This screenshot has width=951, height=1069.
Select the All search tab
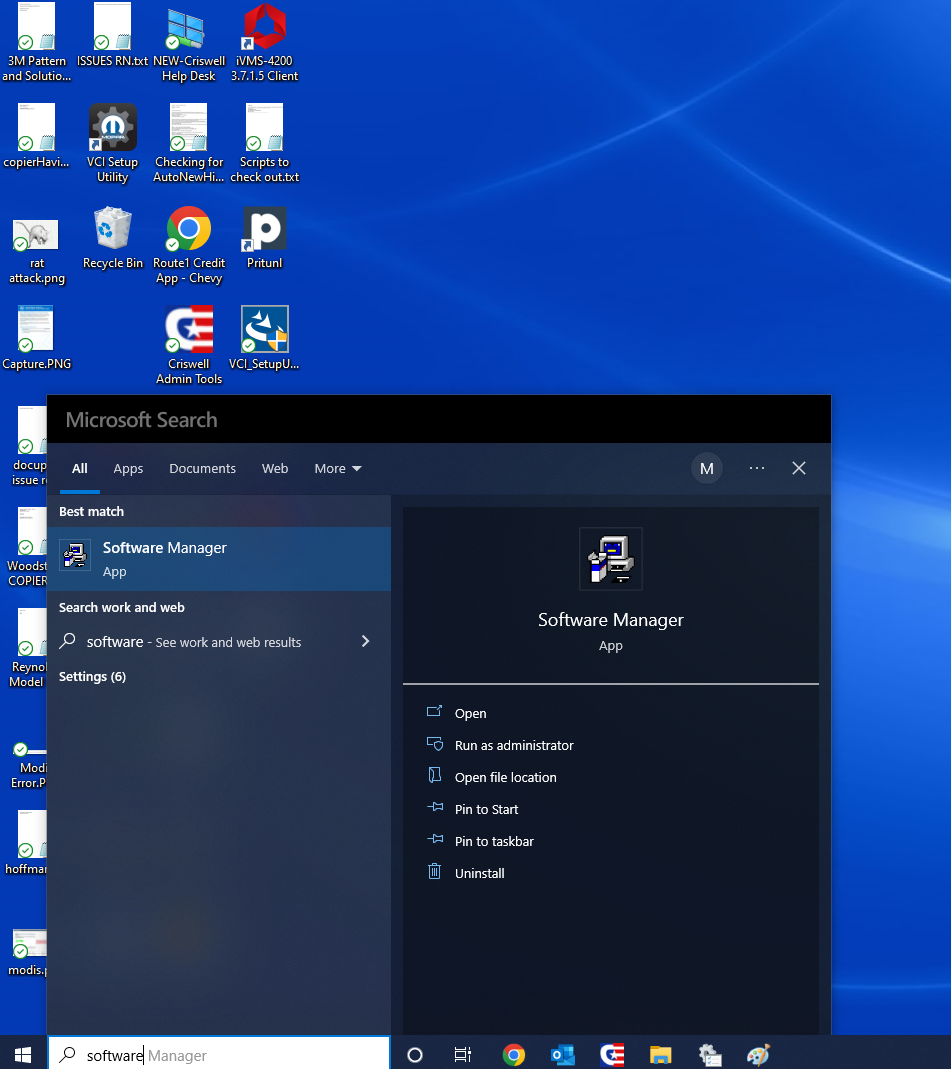point(80,468)
